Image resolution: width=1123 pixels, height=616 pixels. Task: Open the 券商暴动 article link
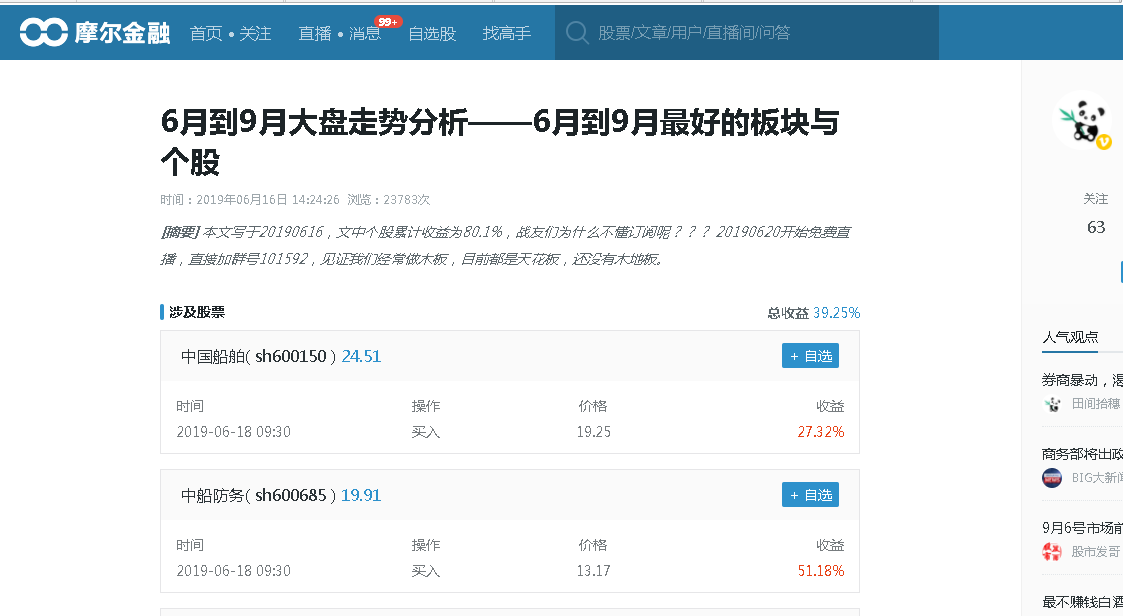1082,380
